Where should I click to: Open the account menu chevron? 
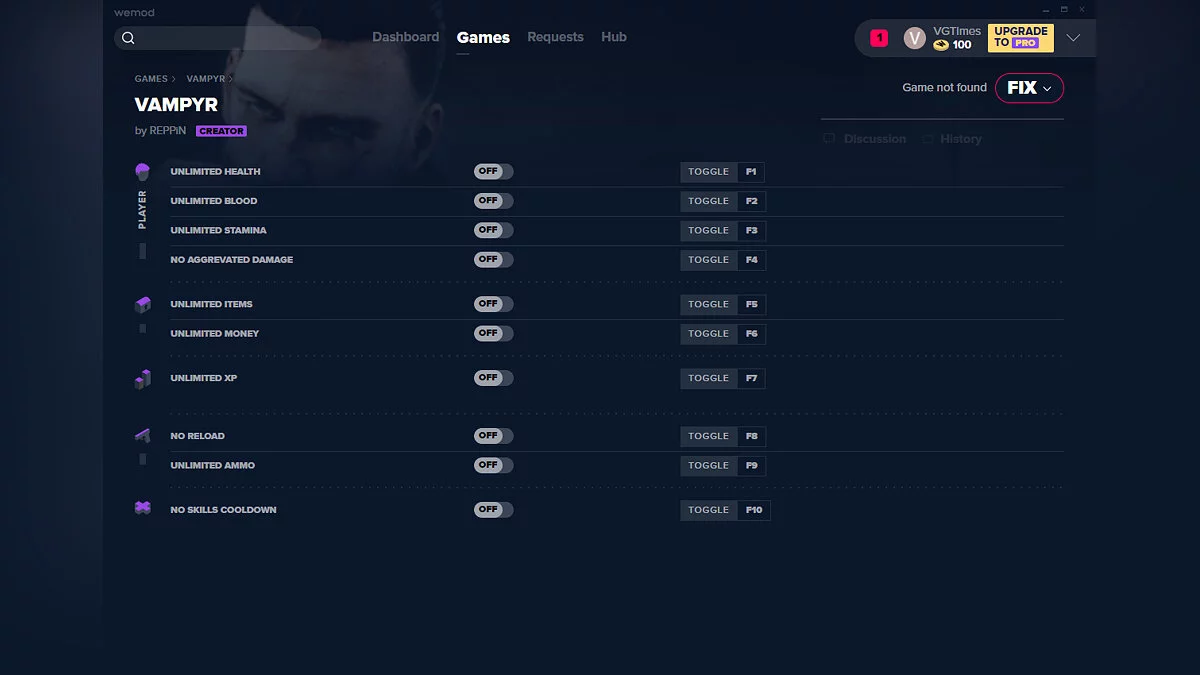(1073, 38)
